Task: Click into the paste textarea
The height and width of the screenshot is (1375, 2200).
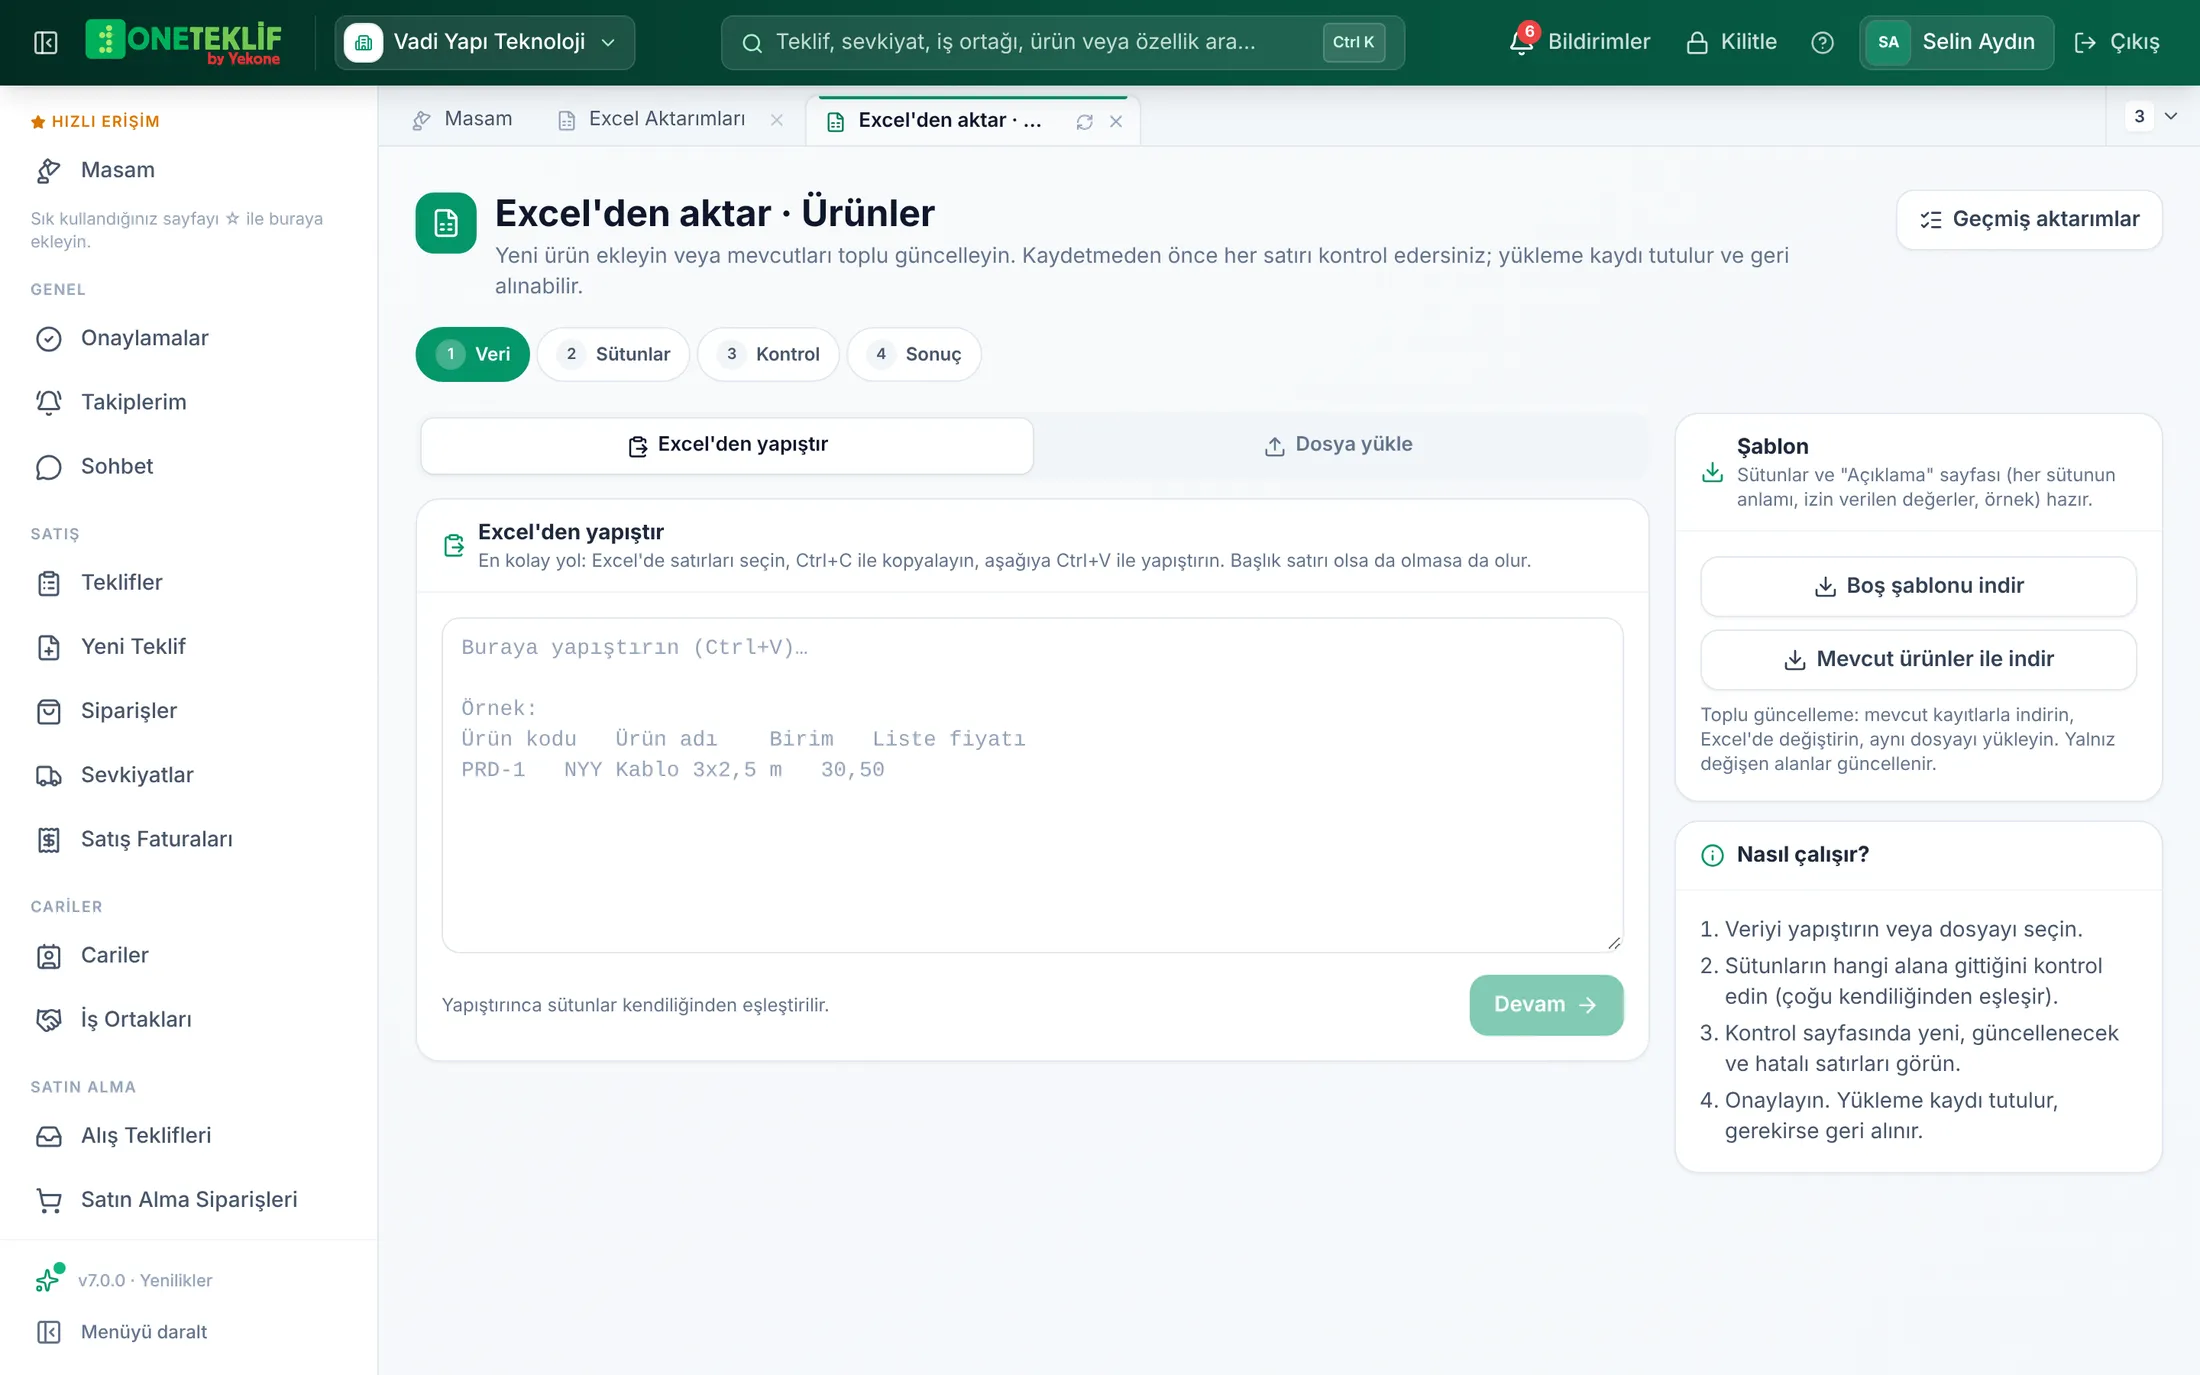Action: [x=1032, y=785]
